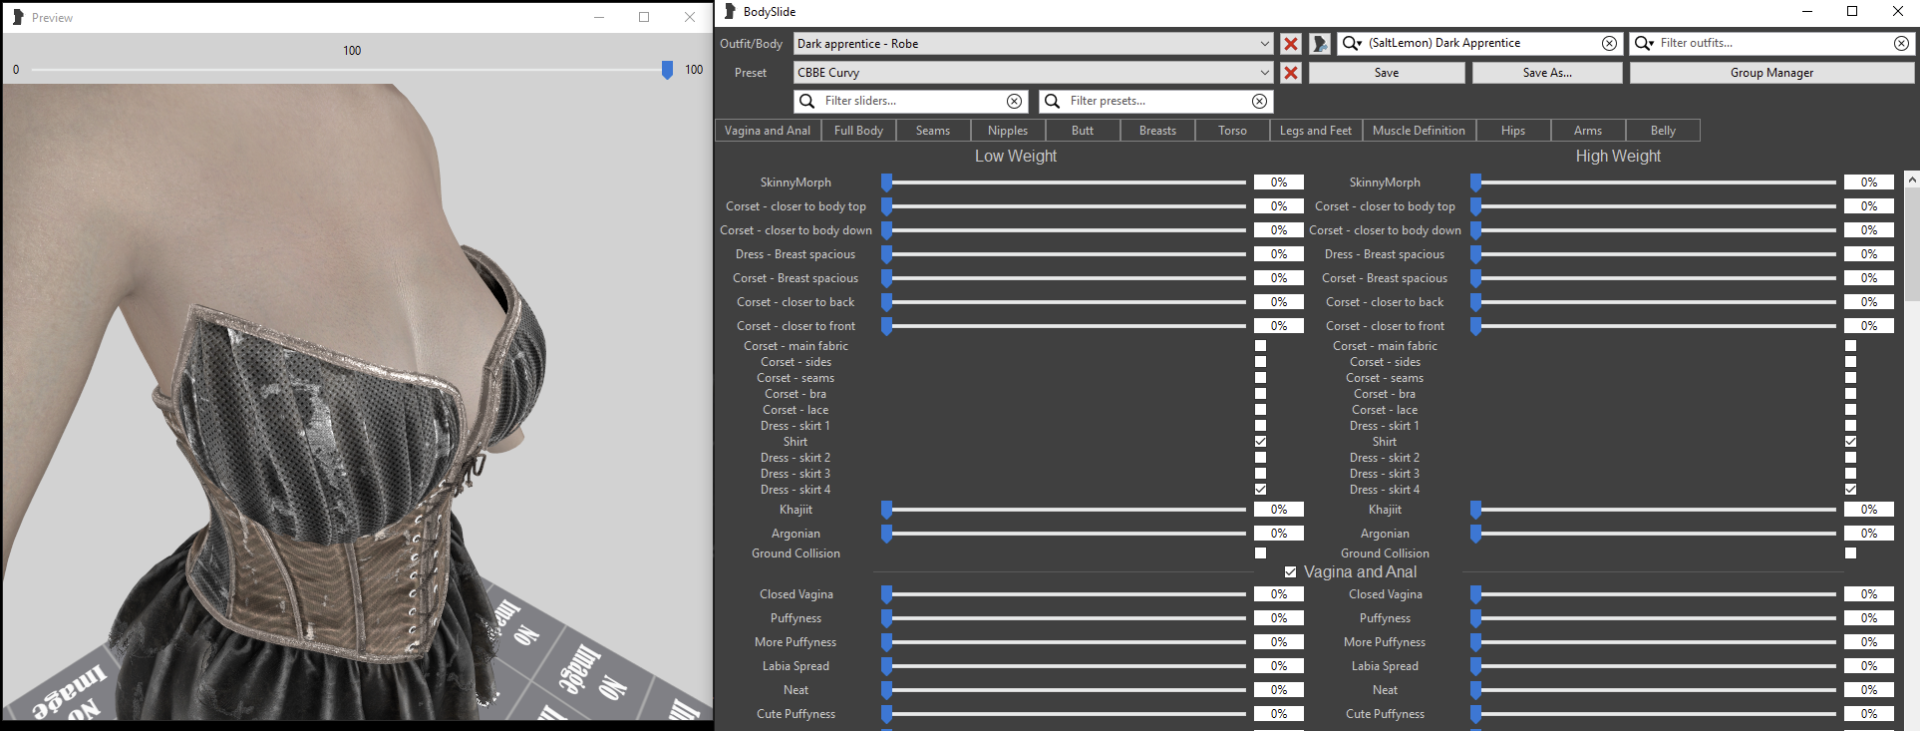Select the Legs and Feet tab
1920x731 pixels.
coord(1316,131)
